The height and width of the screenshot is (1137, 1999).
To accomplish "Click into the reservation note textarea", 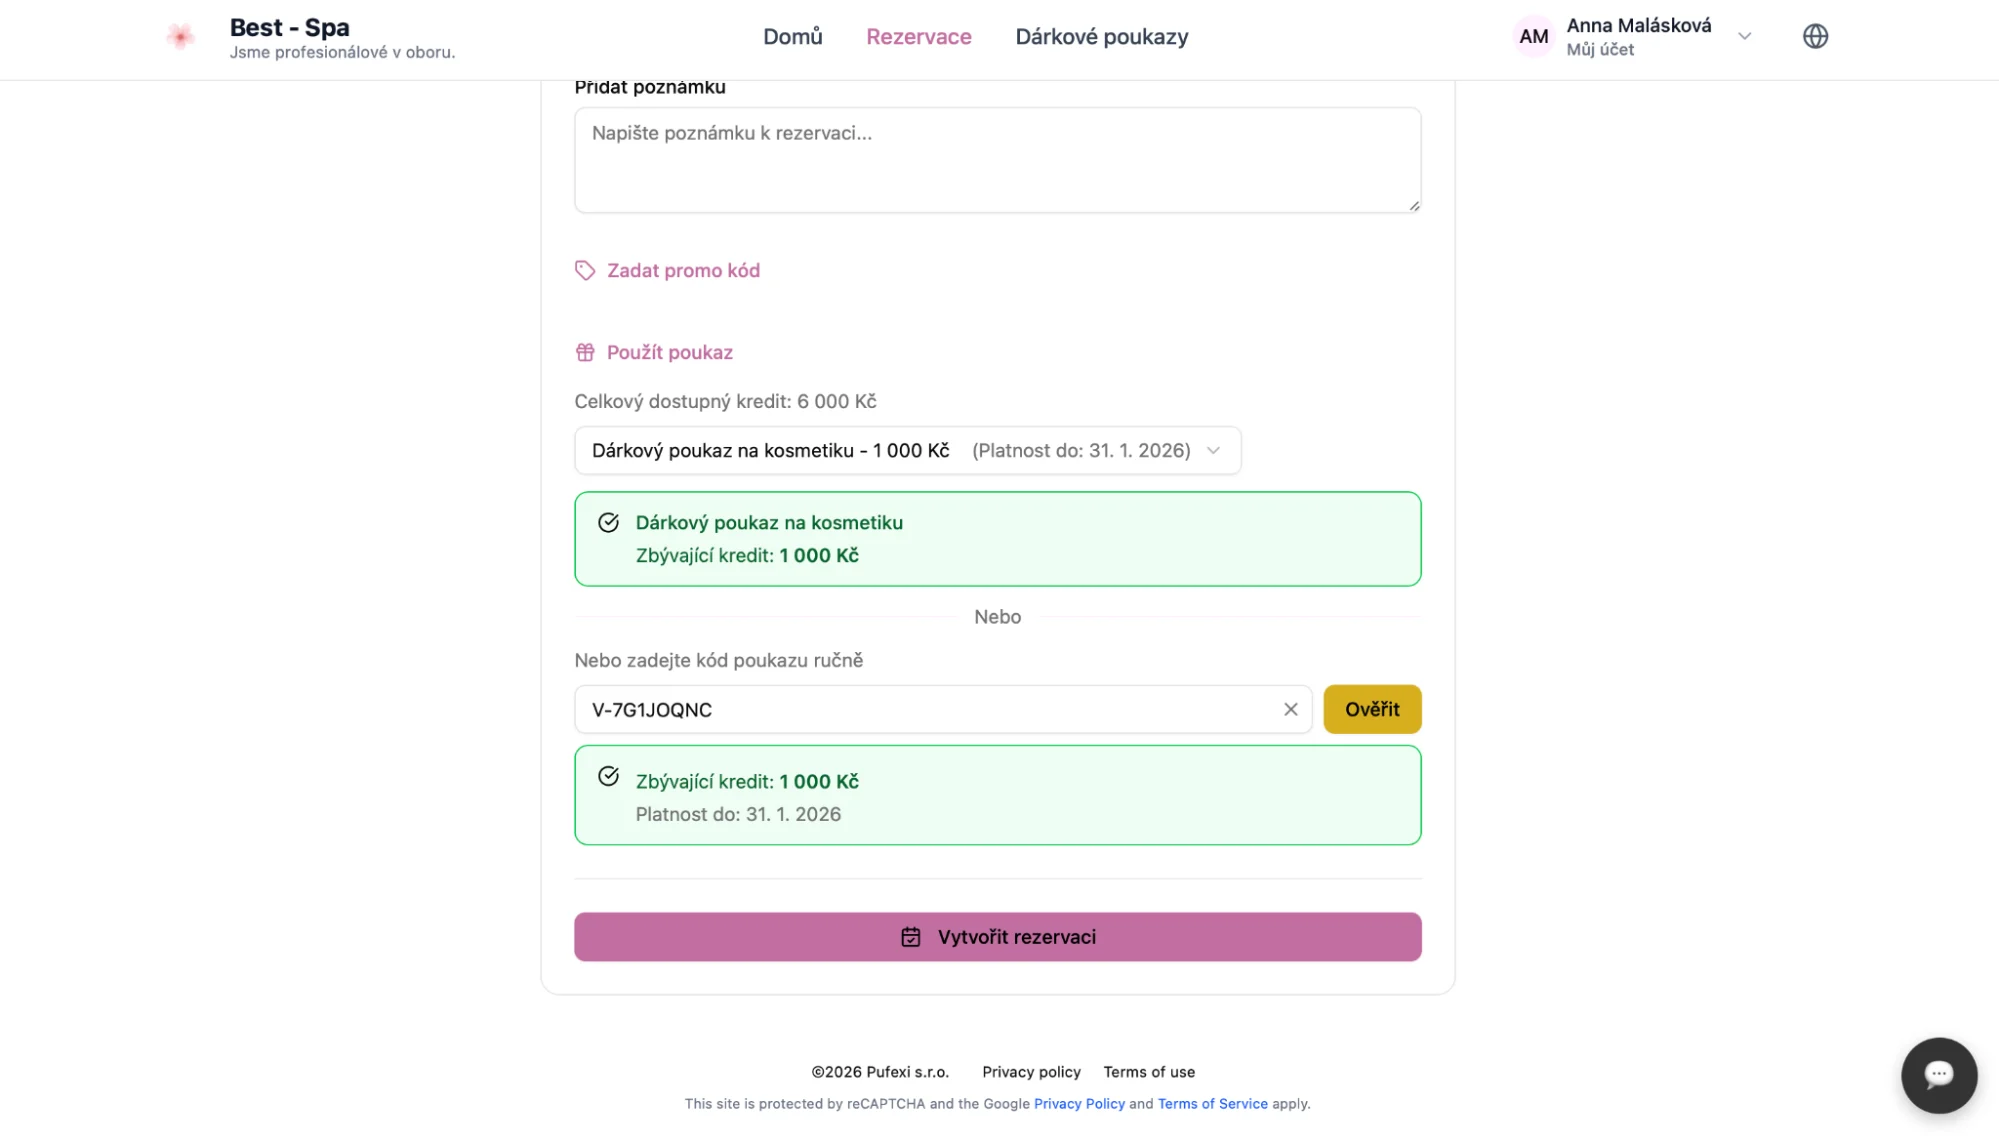I will [x=997, y=160].
